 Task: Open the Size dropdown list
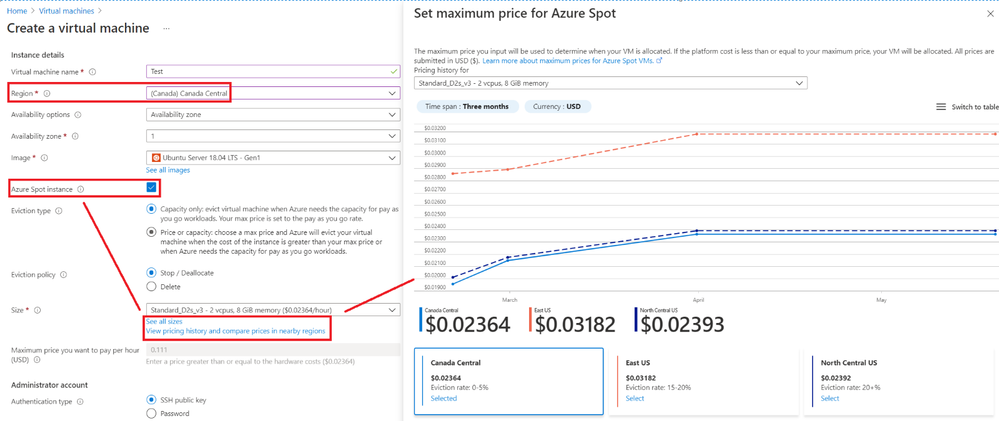(391, 310)
